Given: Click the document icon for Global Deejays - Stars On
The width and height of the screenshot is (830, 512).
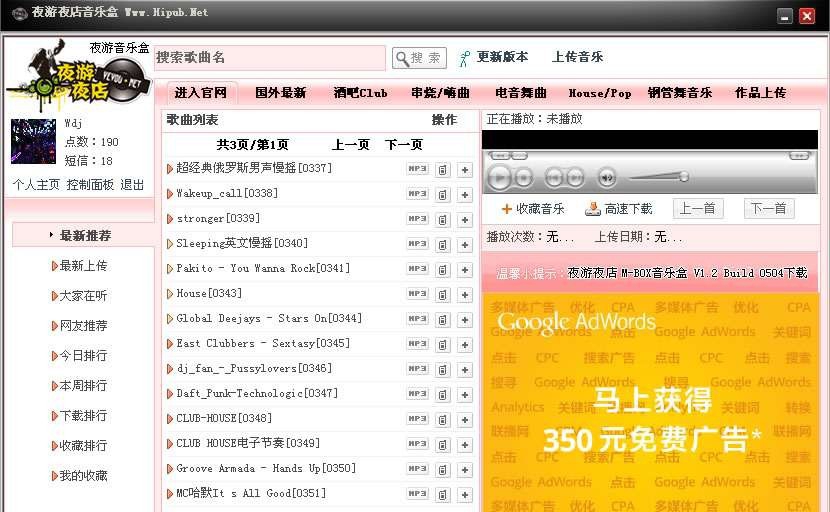Looking at the screenshot, I should click(443, 320).
